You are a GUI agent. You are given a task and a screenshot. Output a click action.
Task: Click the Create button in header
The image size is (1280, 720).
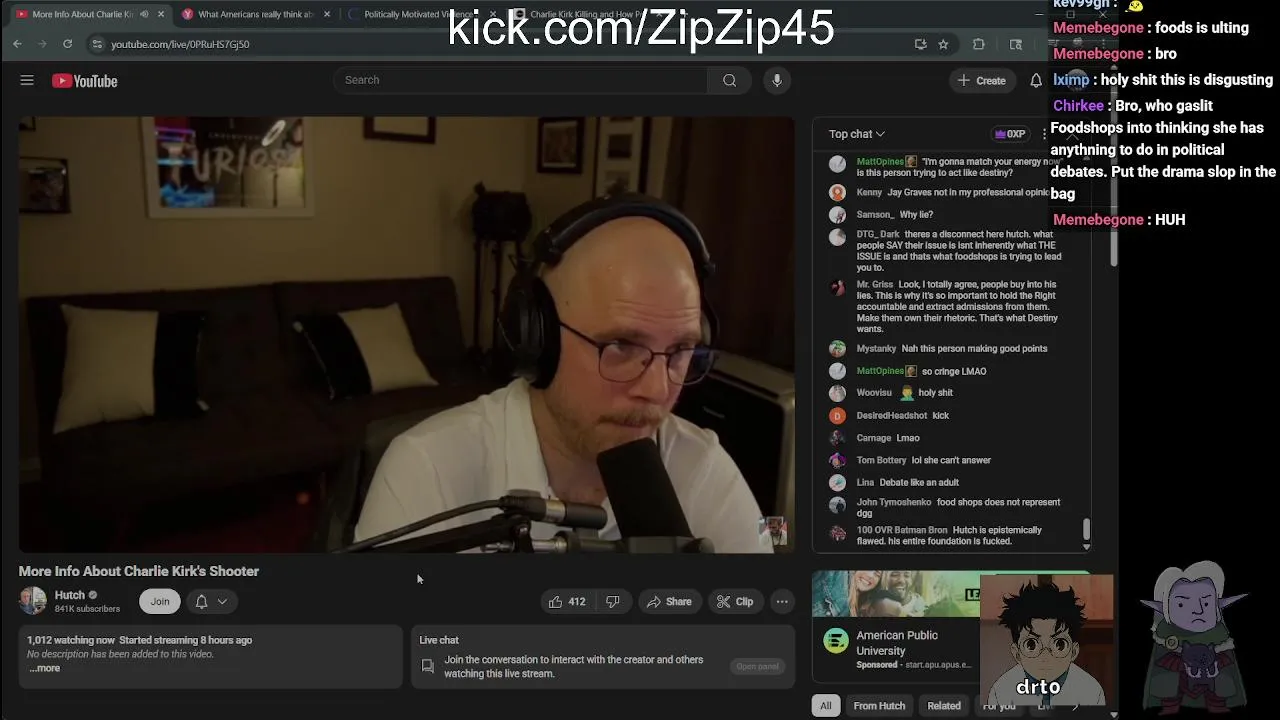982,80
